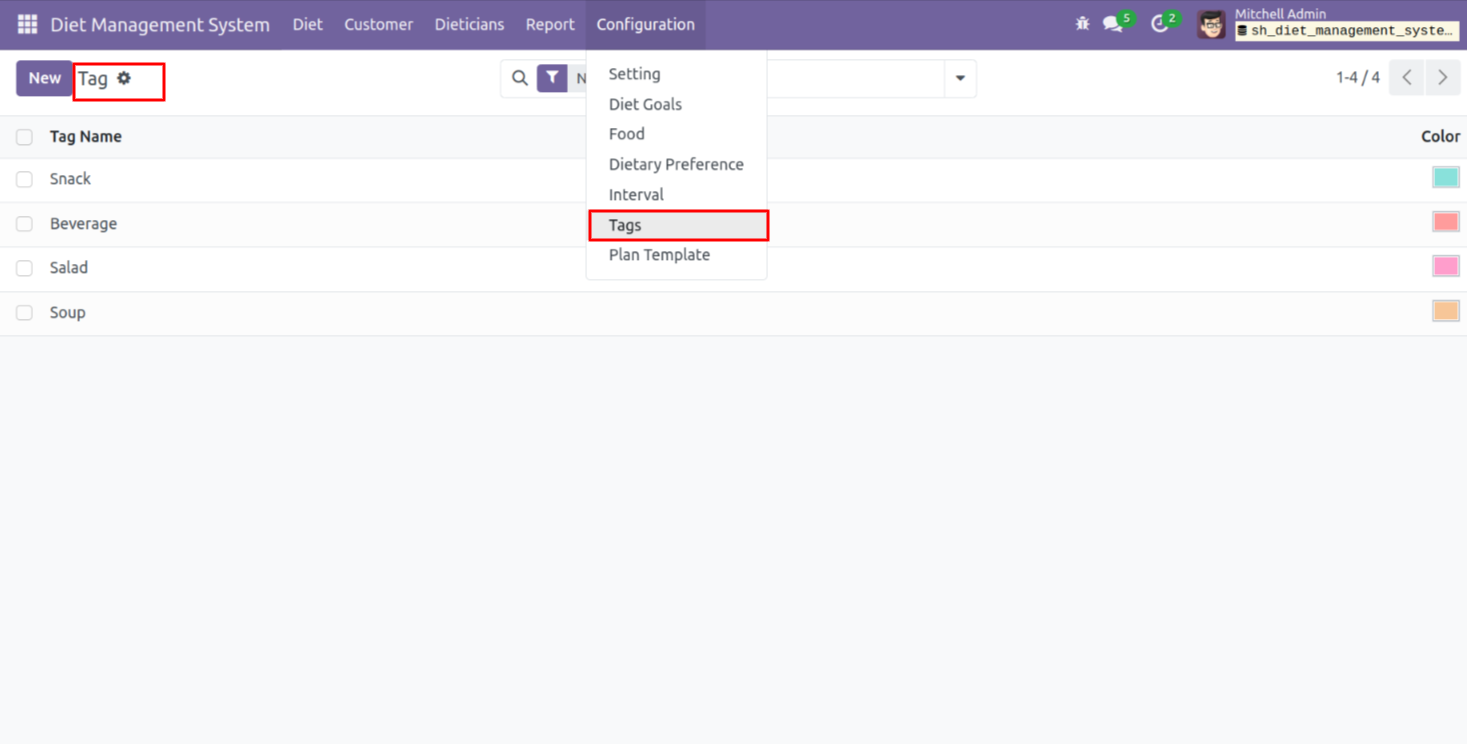Click the filter funnel icon
This screenshot has height=744, width=1467.
point(552,78)
